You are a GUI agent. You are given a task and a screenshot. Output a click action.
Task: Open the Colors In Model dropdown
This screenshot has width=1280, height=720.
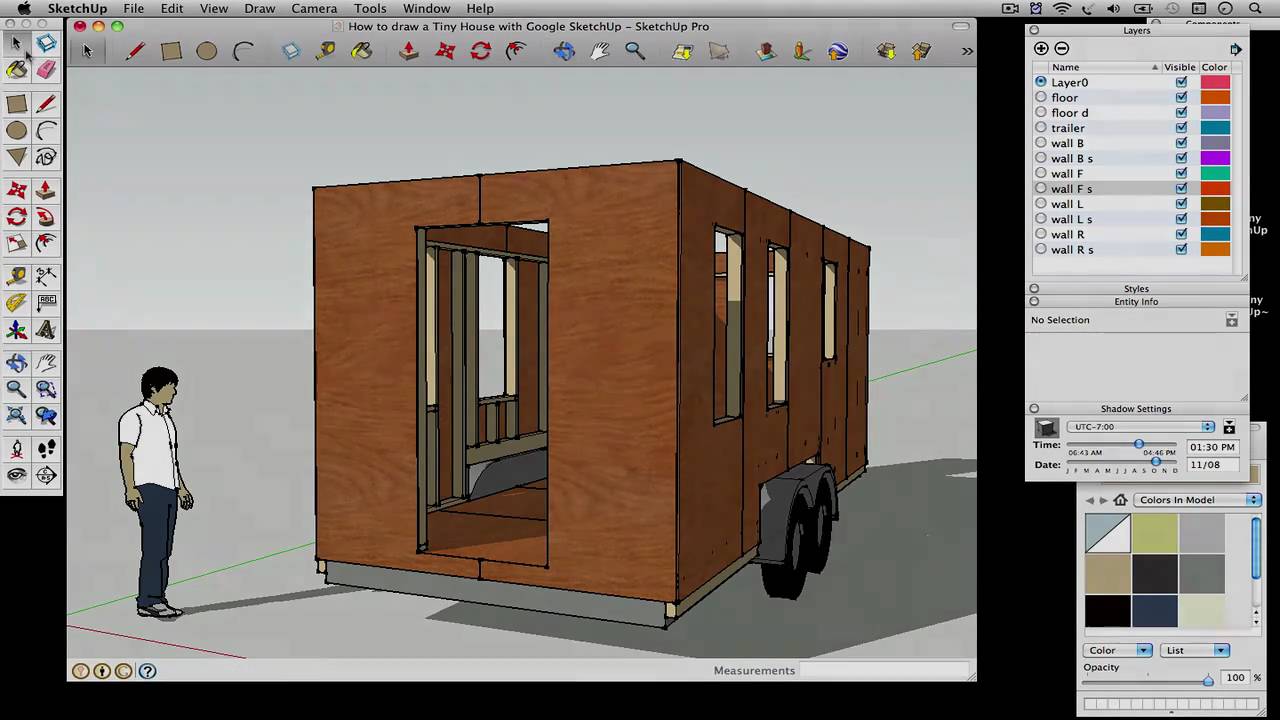pos(1197,500)
